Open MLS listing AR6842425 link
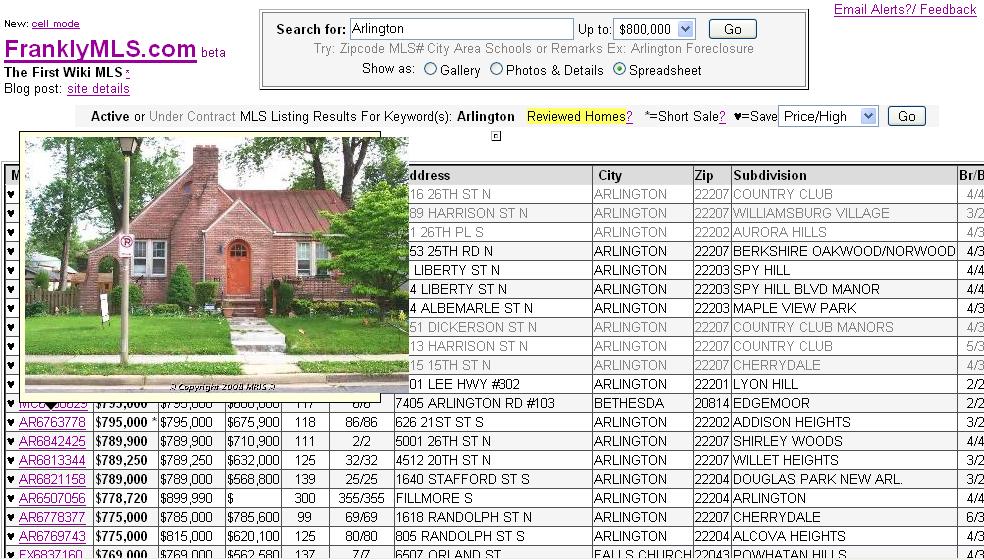The width and height of the screenshot is (984, 560). point(52,441)
